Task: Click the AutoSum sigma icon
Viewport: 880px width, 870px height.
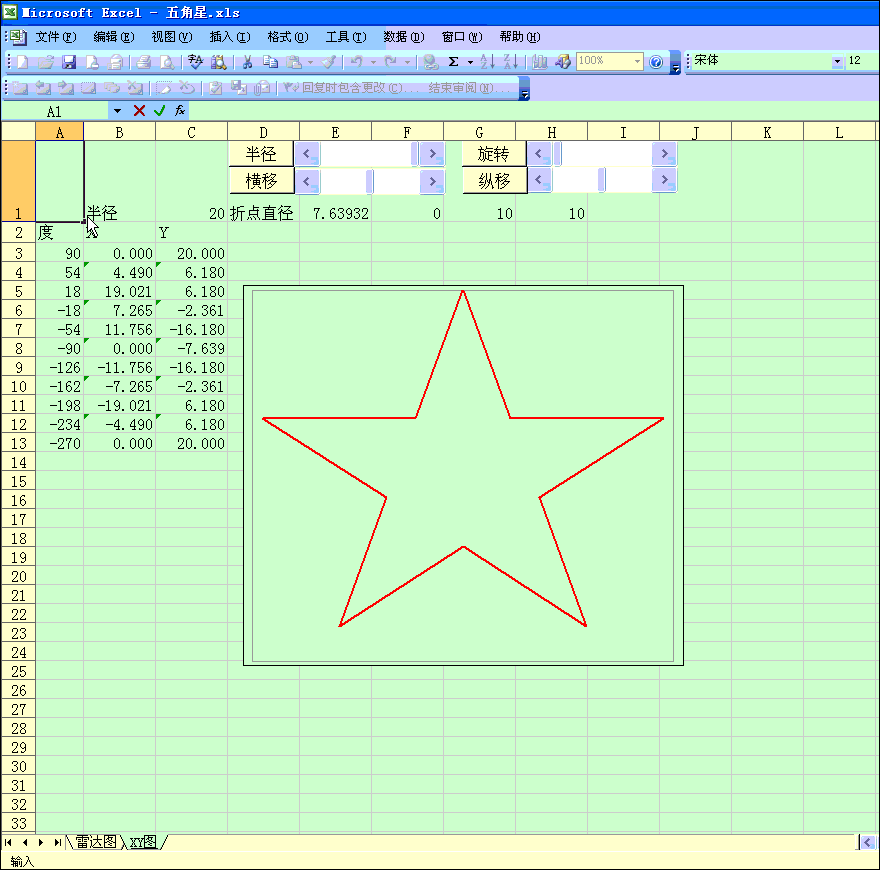Action: click(x=453, y=62)
